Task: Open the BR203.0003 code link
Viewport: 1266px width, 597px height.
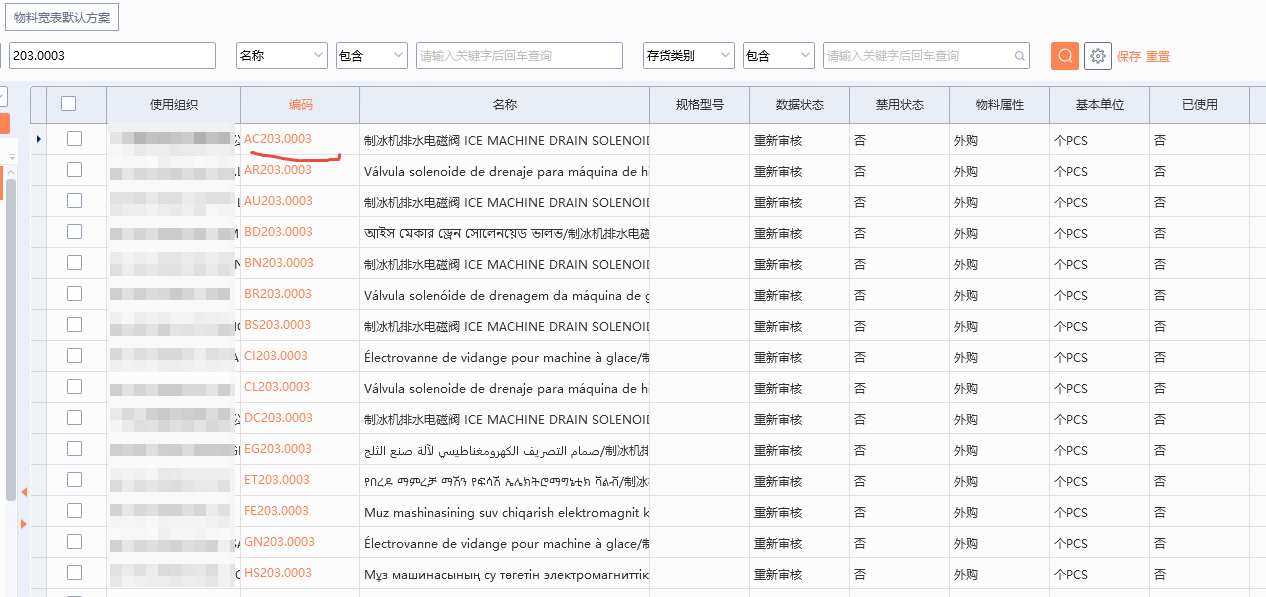Action: (x=278, y=294)
